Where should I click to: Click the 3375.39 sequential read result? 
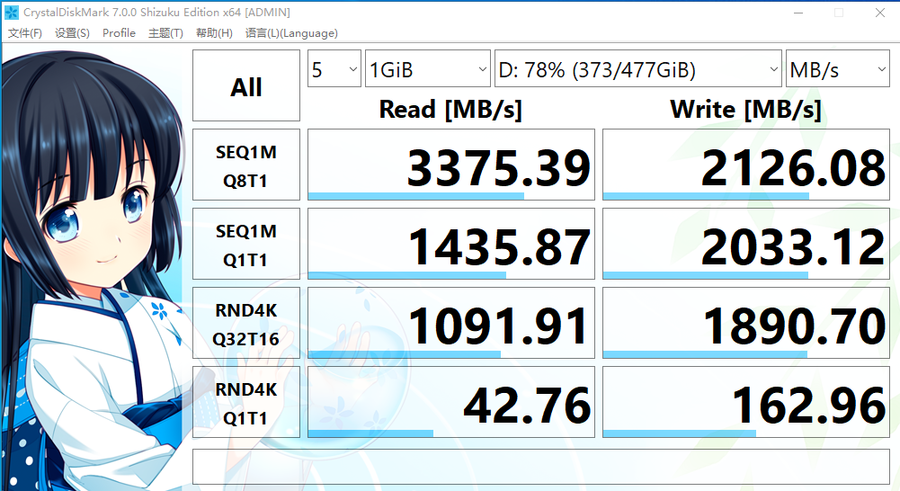450,166
